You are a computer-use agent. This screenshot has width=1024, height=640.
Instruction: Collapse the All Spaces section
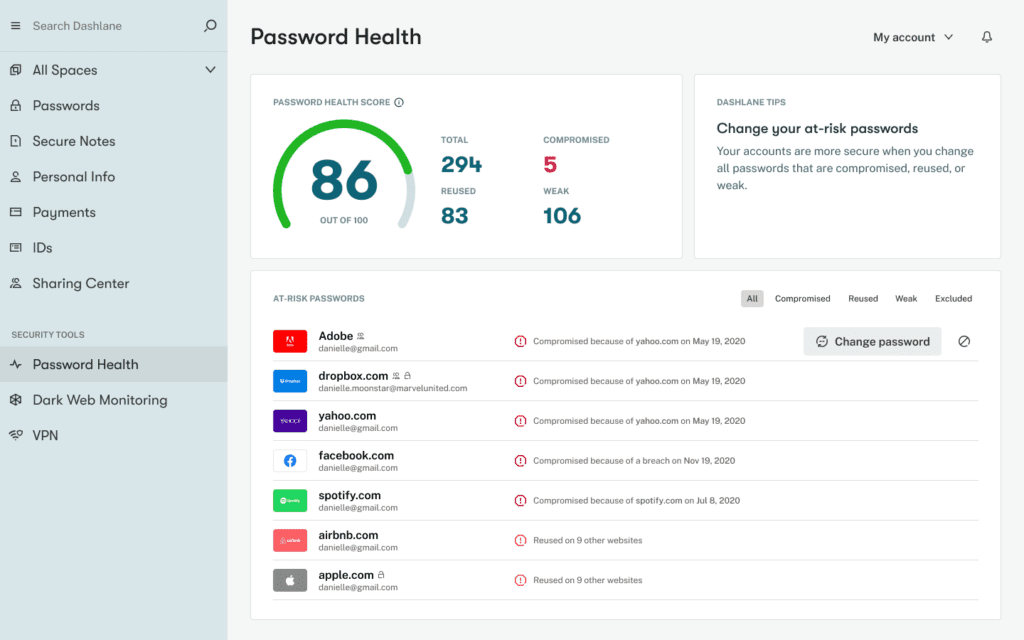(210, 70)
